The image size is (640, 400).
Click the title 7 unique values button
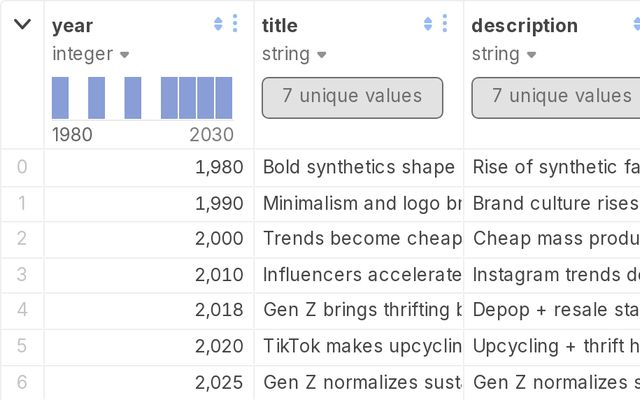(x=352, y=97)
